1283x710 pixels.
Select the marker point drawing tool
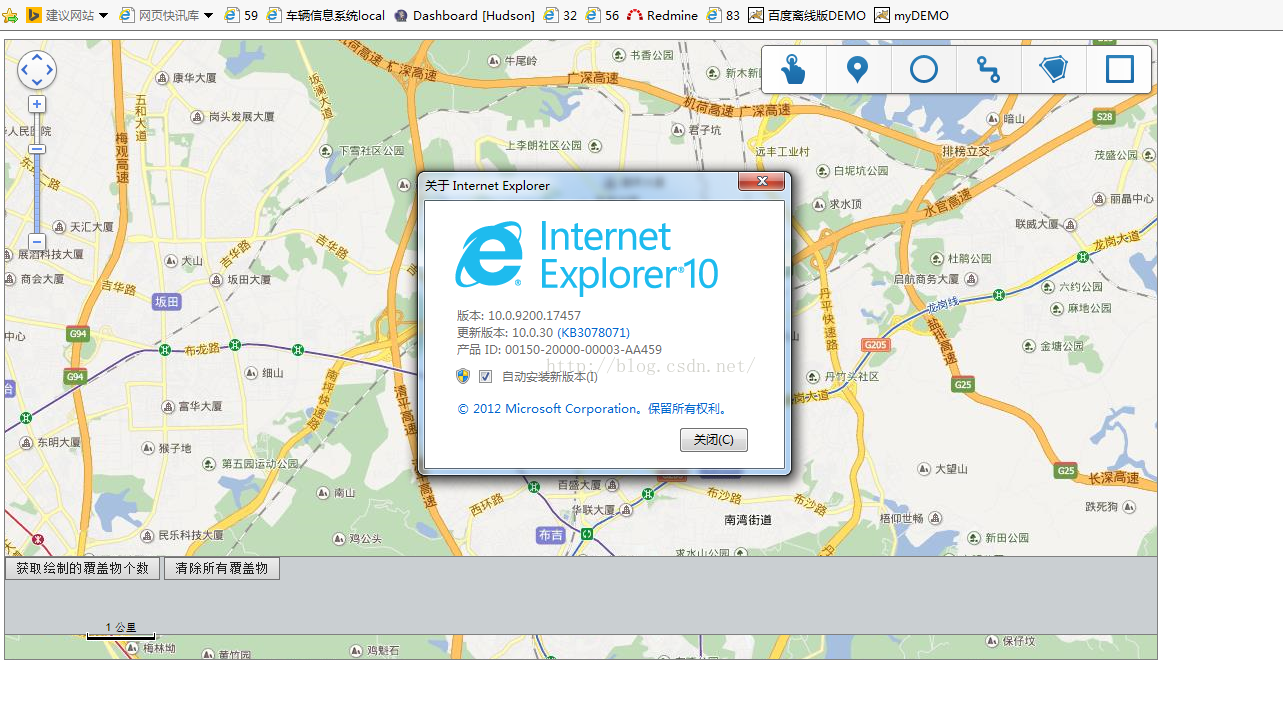[857, 69]
